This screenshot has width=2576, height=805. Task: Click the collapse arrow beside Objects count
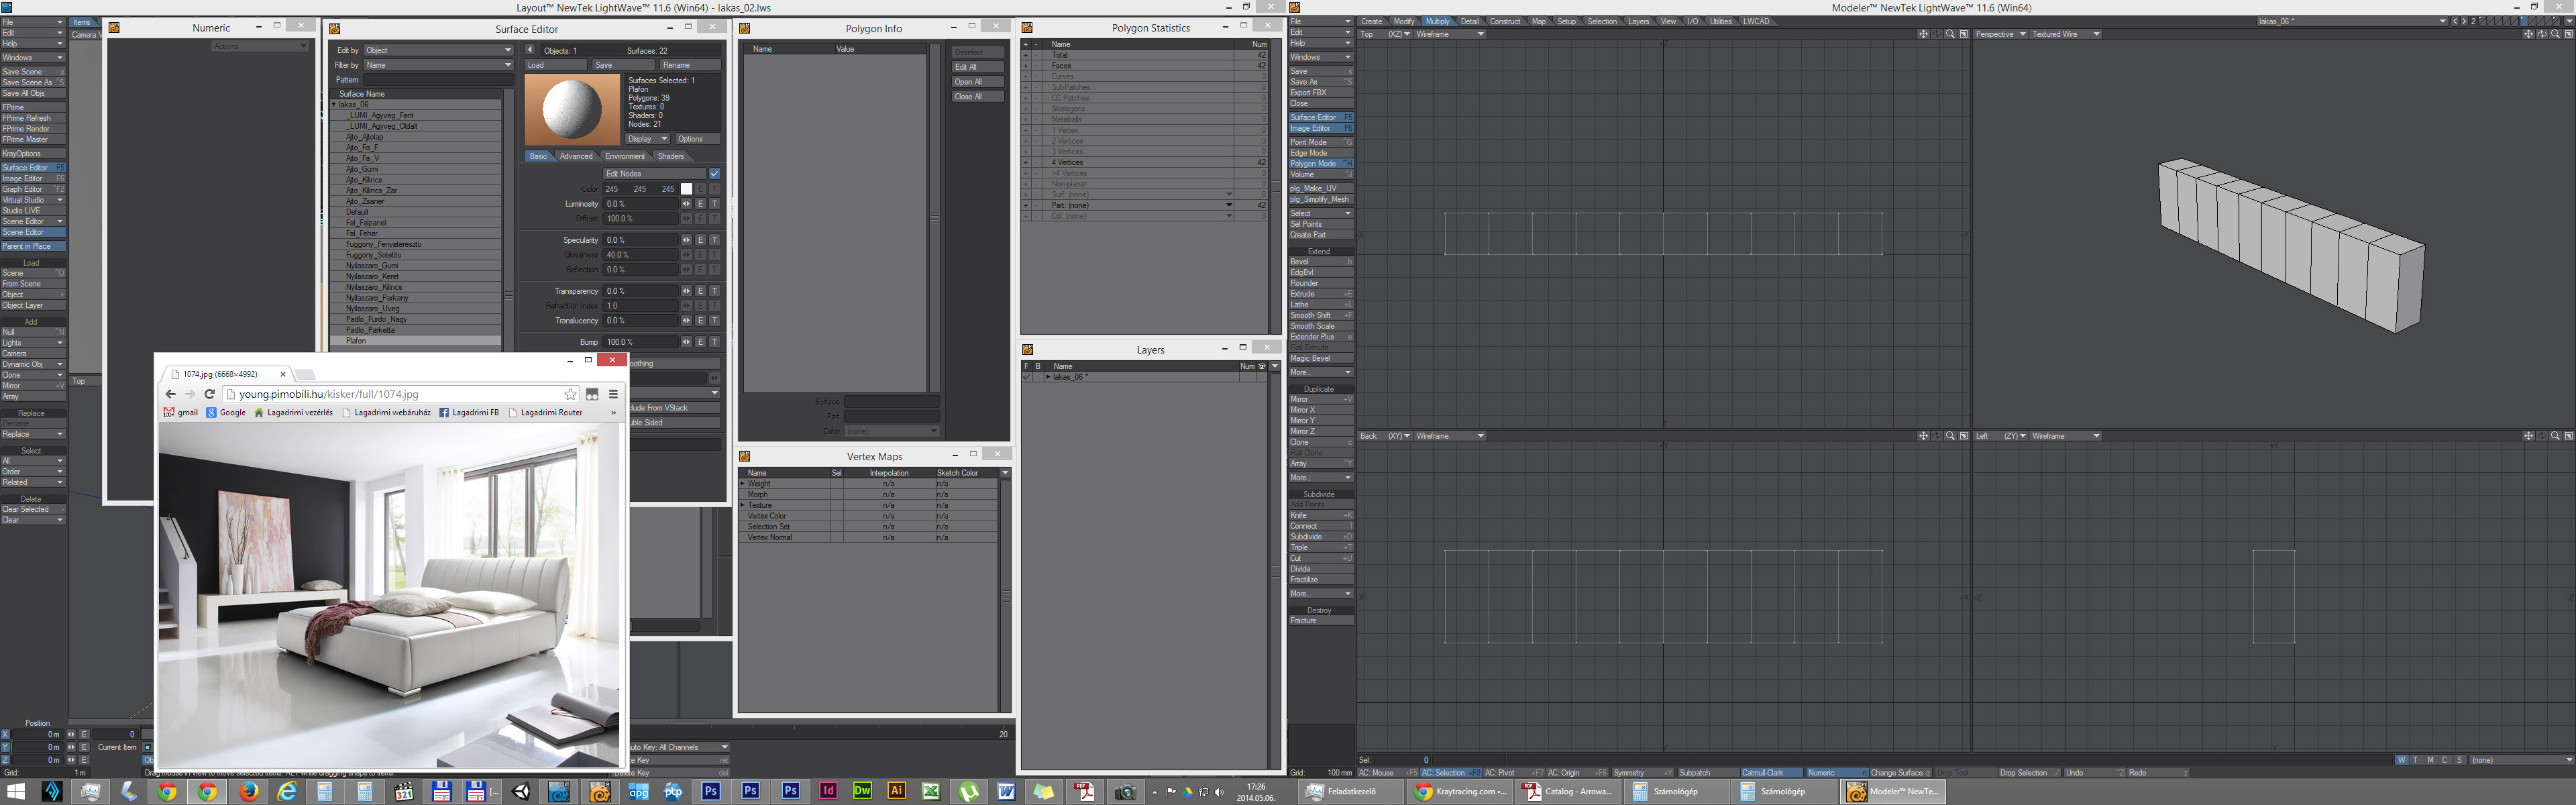coord(530,50)
